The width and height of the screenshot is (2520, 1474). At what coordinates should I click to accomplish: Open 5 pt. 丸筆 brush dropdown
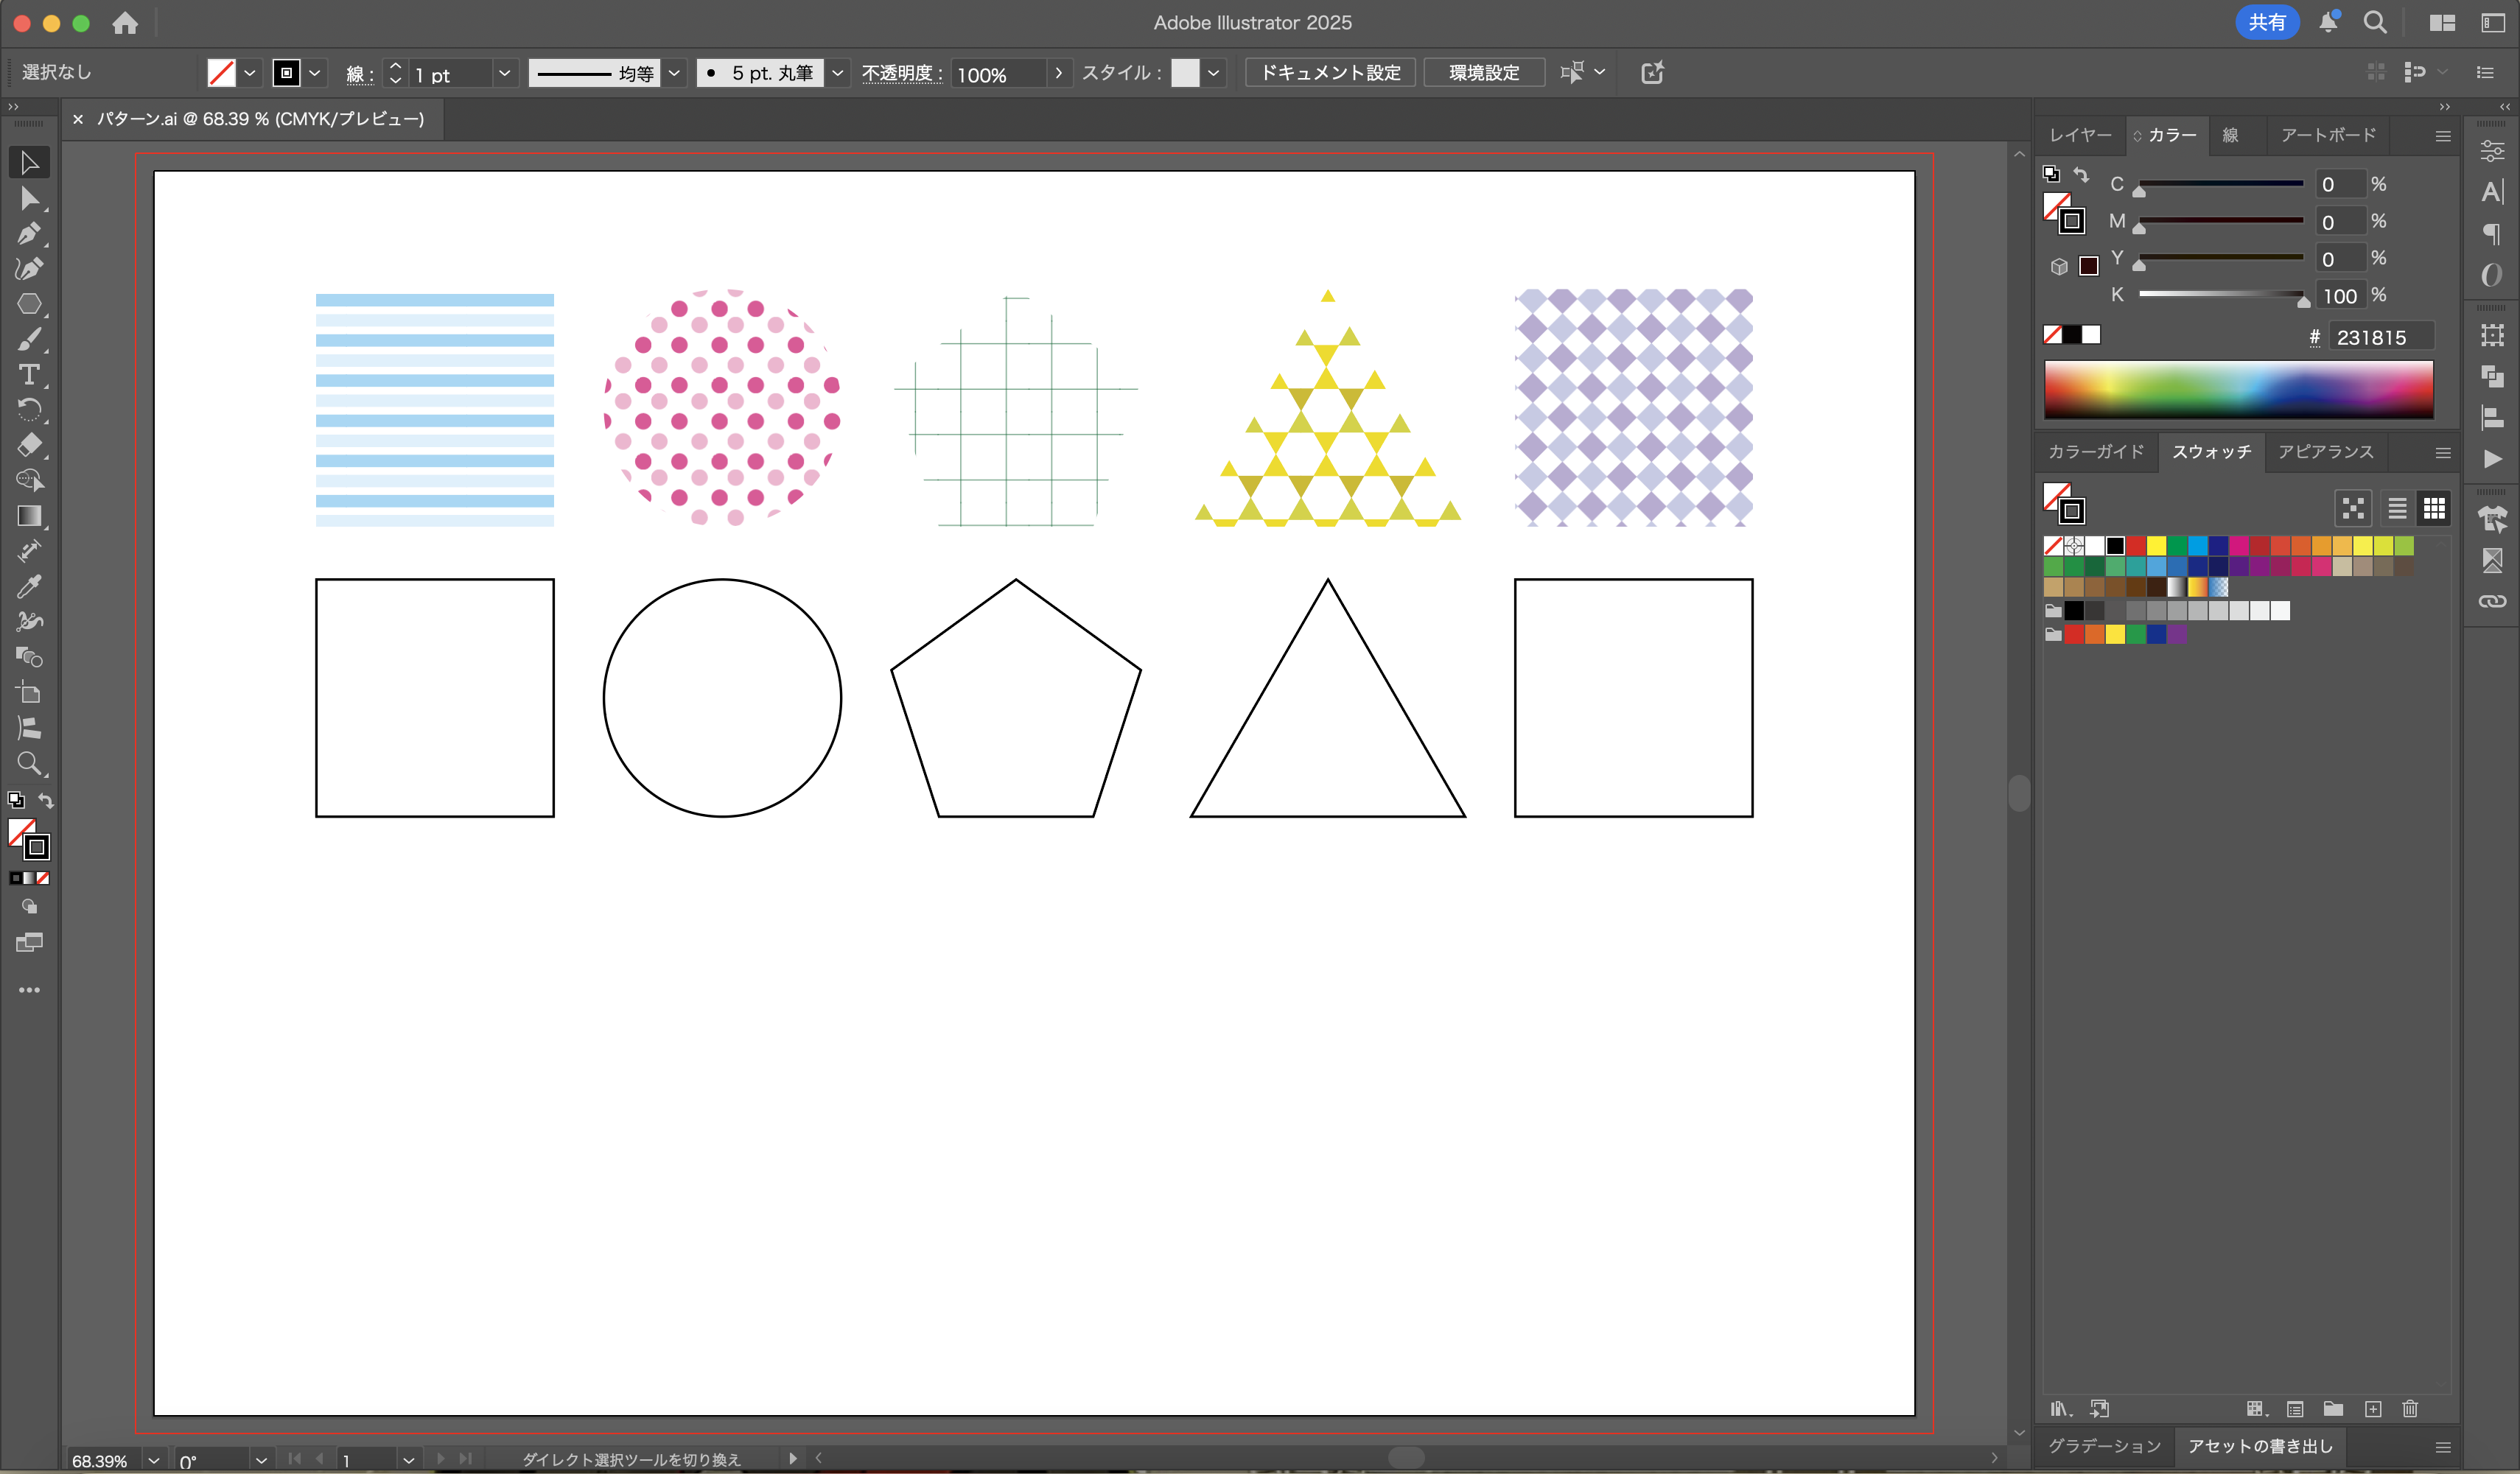point(838,73)
